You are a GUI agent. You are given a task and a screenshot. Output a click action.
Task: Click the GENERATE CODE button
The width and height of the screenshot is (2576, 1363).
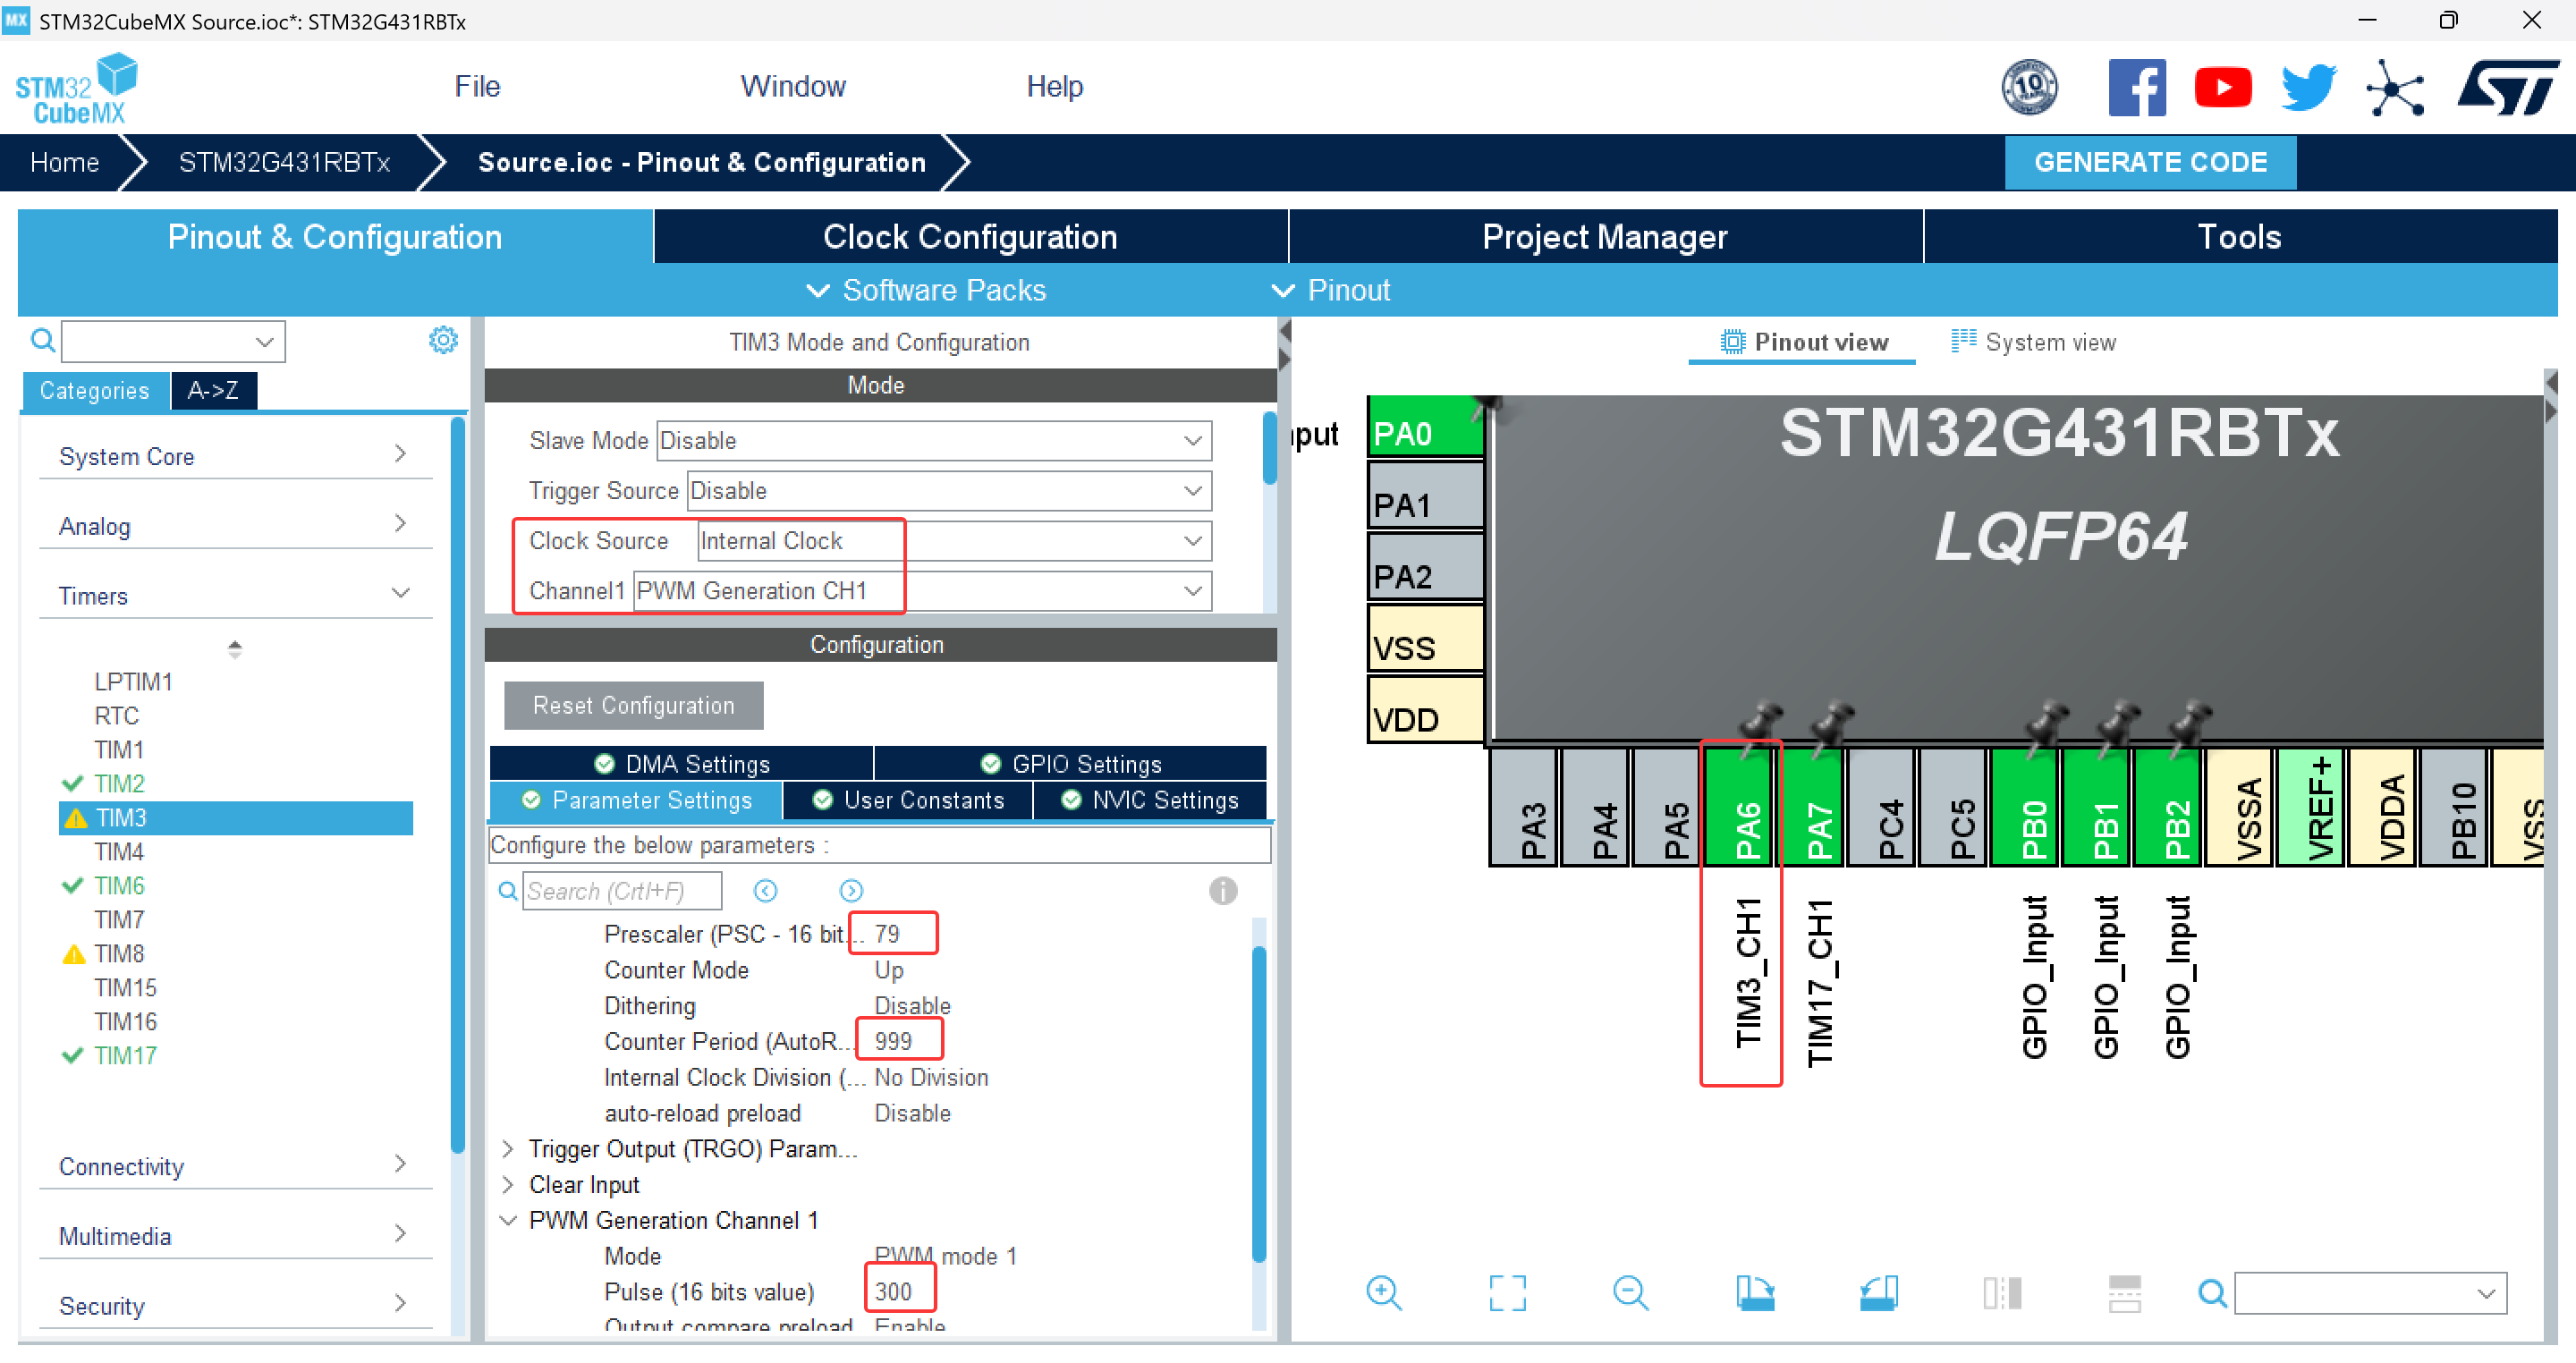click(2150, 162)
